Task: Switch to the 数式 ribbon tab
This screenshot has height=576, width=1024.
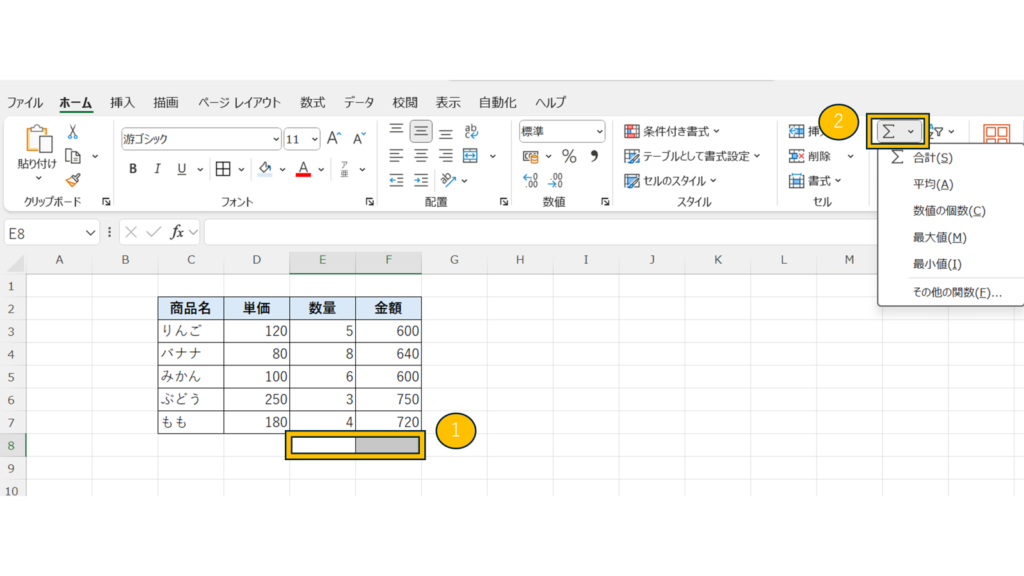Action: pos(313,102)
